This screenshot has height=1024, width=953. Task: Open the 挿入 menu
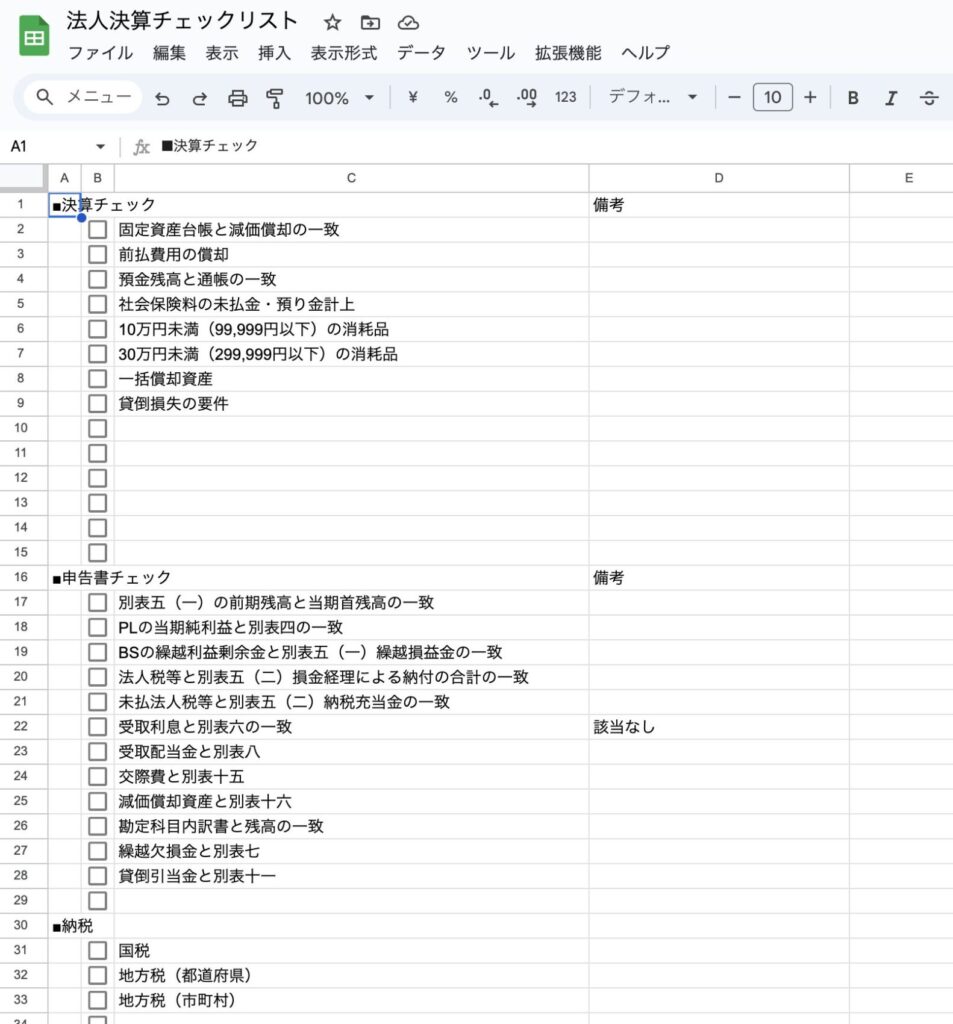pos(274,53)
